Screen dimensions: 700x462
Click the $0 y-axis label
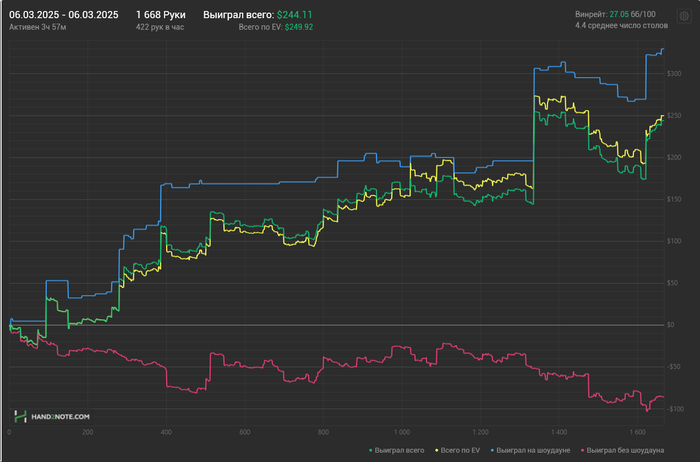click(671, 325)
